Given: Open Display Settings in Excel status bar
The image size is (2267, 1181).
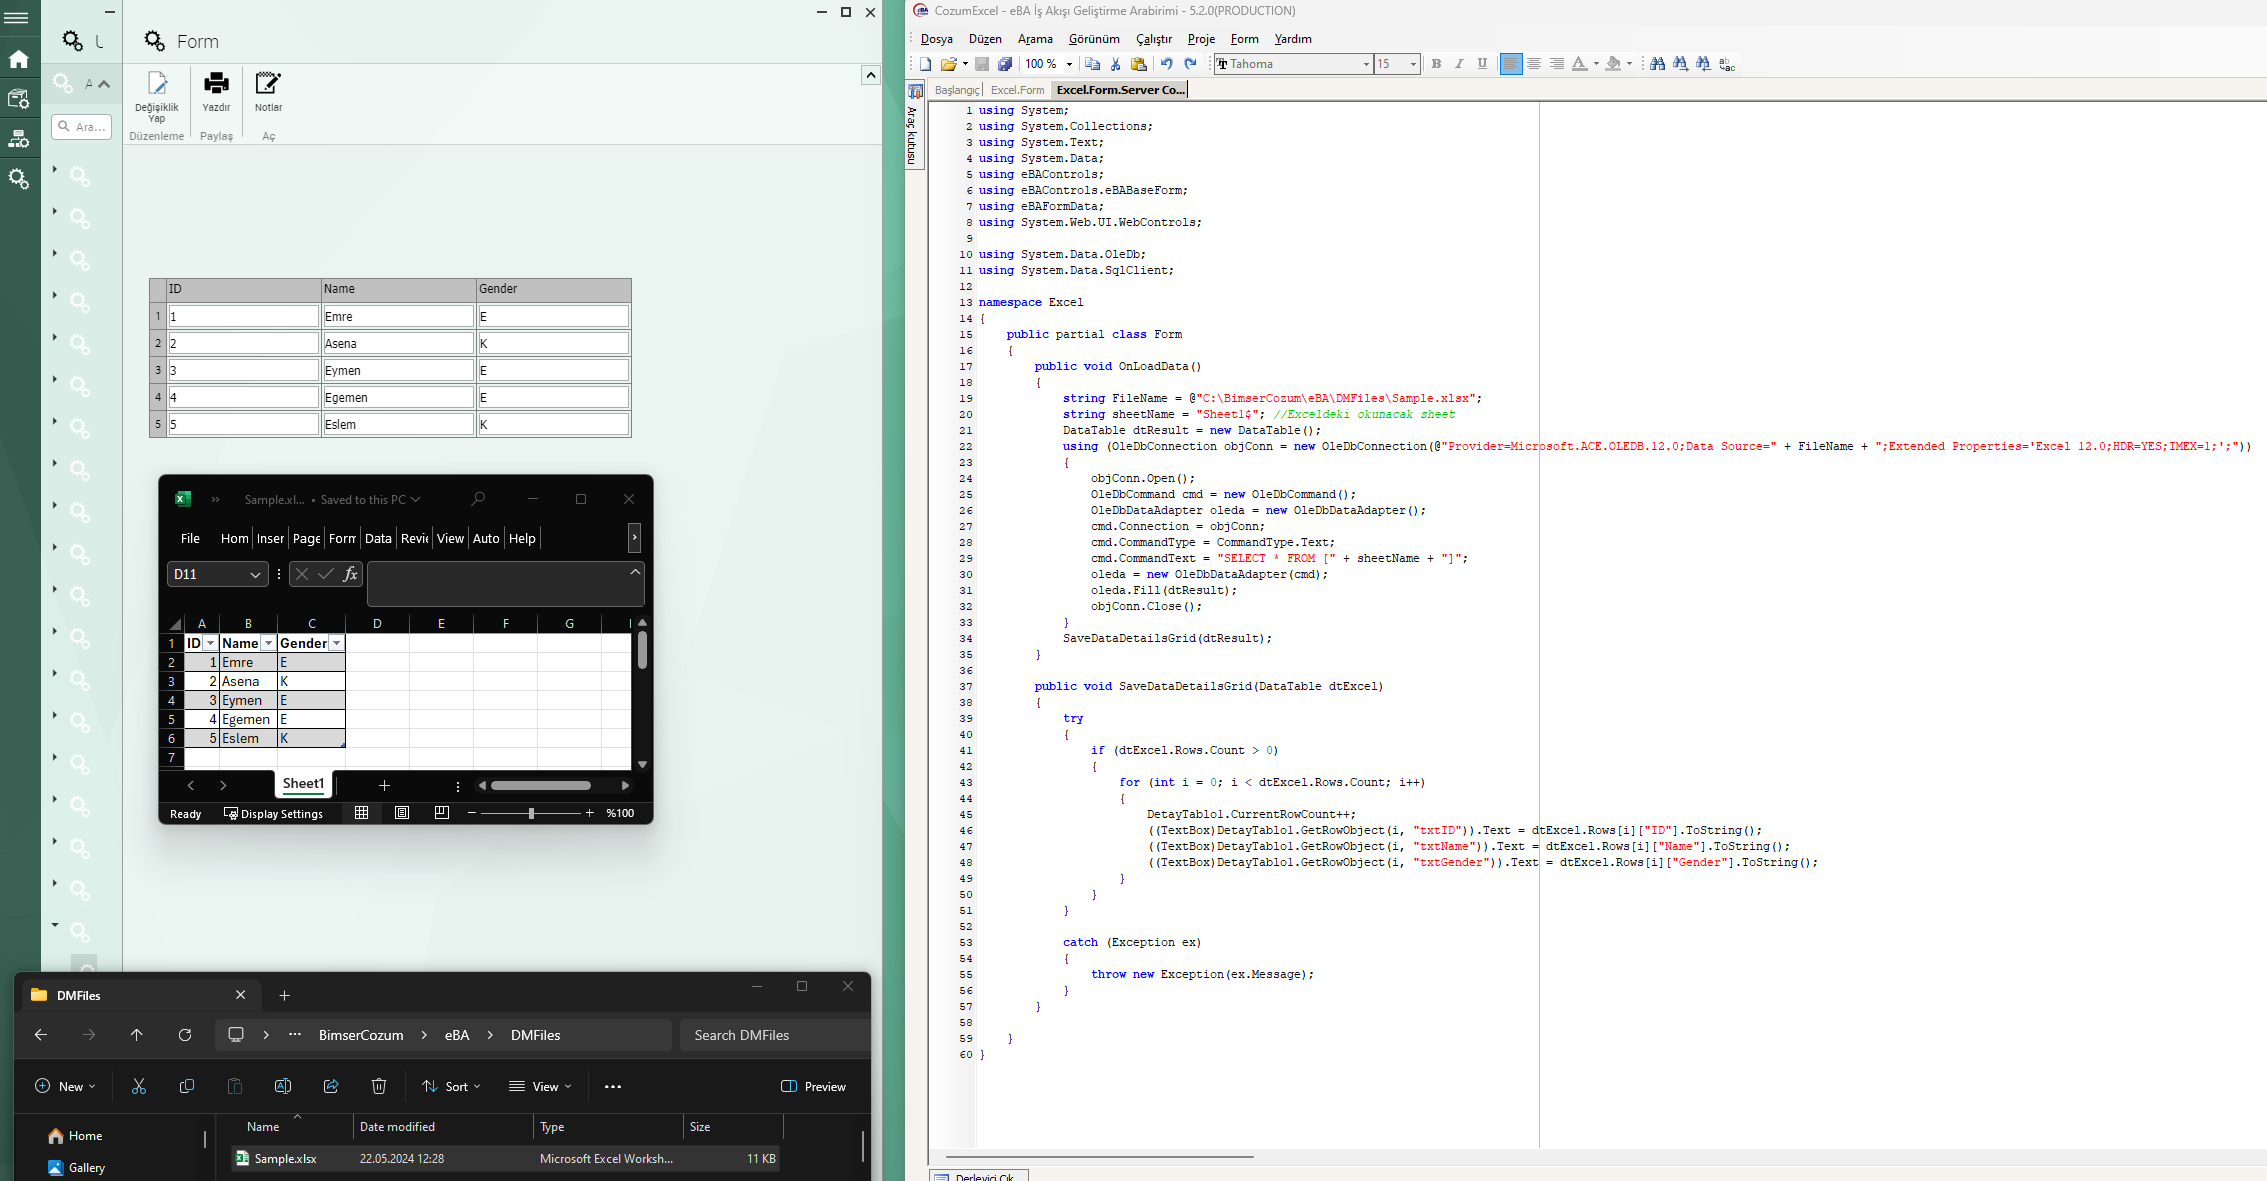Looking at the screenshot, I should point(274,813).
